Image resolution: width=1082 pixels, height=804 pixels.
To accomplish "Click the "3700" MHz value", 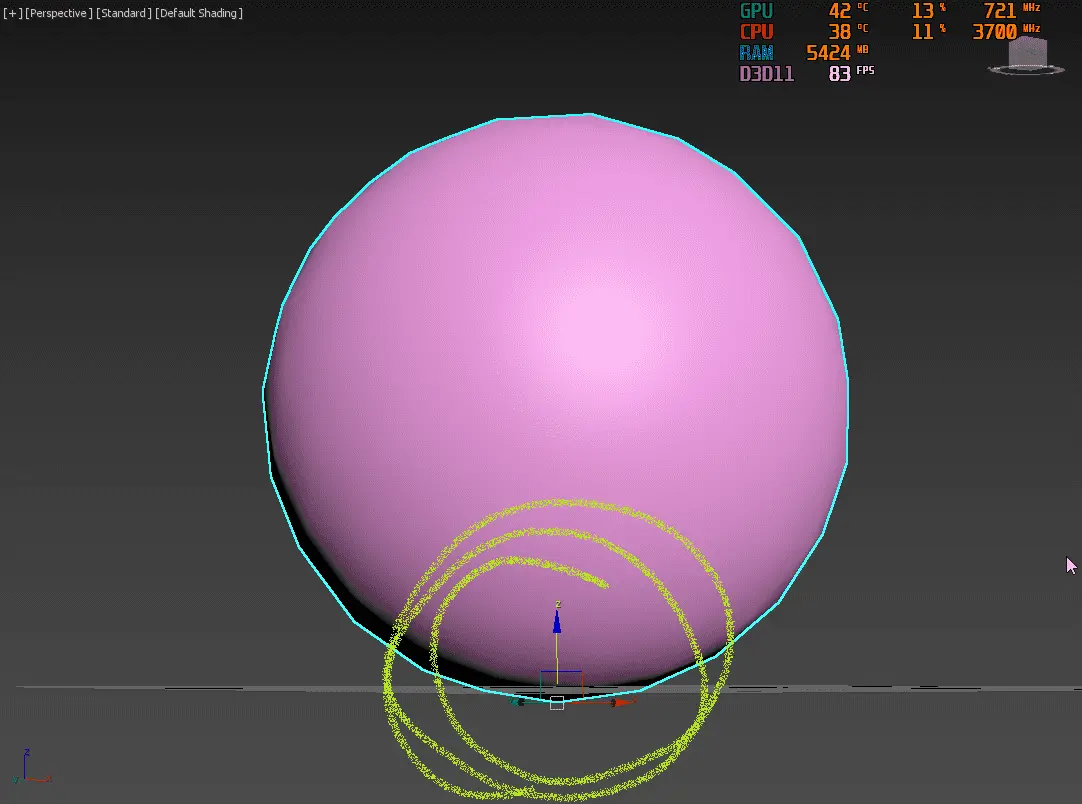I will [994, 32].
